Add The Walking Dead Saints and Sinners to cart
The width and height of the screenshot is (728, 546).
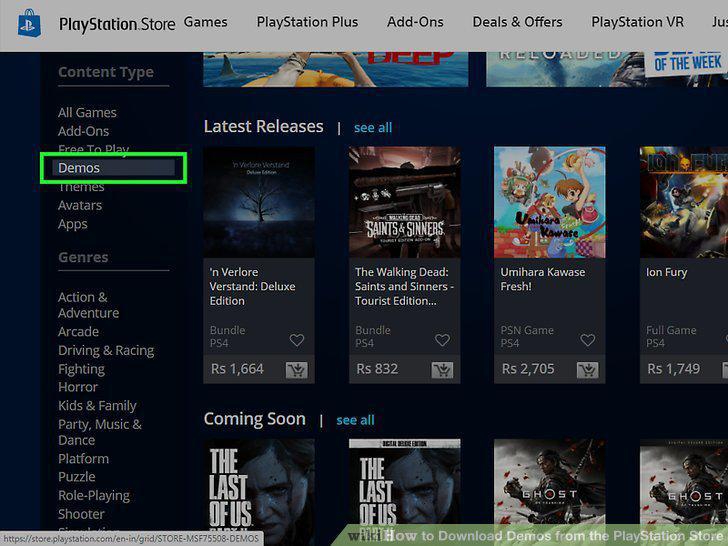point(442,370)
